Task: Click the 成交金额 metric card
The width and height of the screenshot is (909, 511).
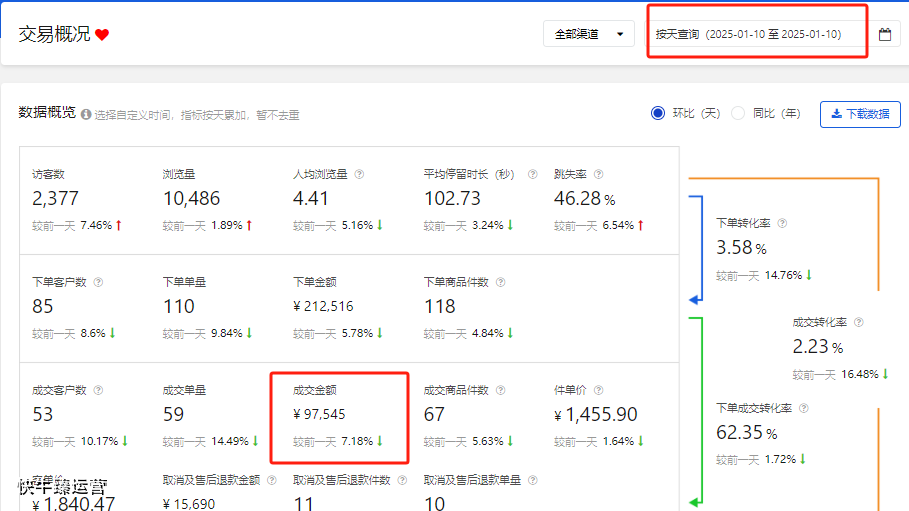Action: click(338, 415)
